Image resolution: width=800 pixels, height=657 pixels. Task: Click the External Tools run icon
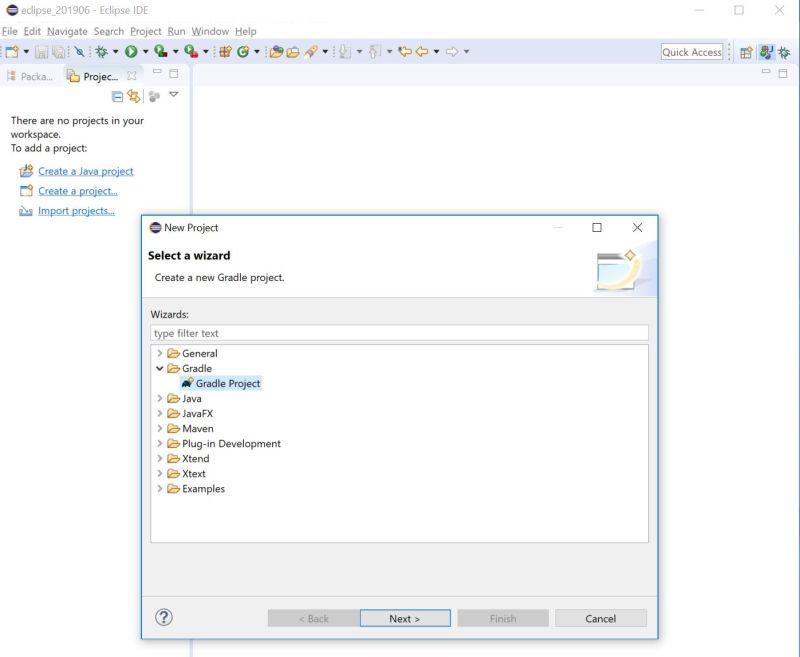point(191,52)
